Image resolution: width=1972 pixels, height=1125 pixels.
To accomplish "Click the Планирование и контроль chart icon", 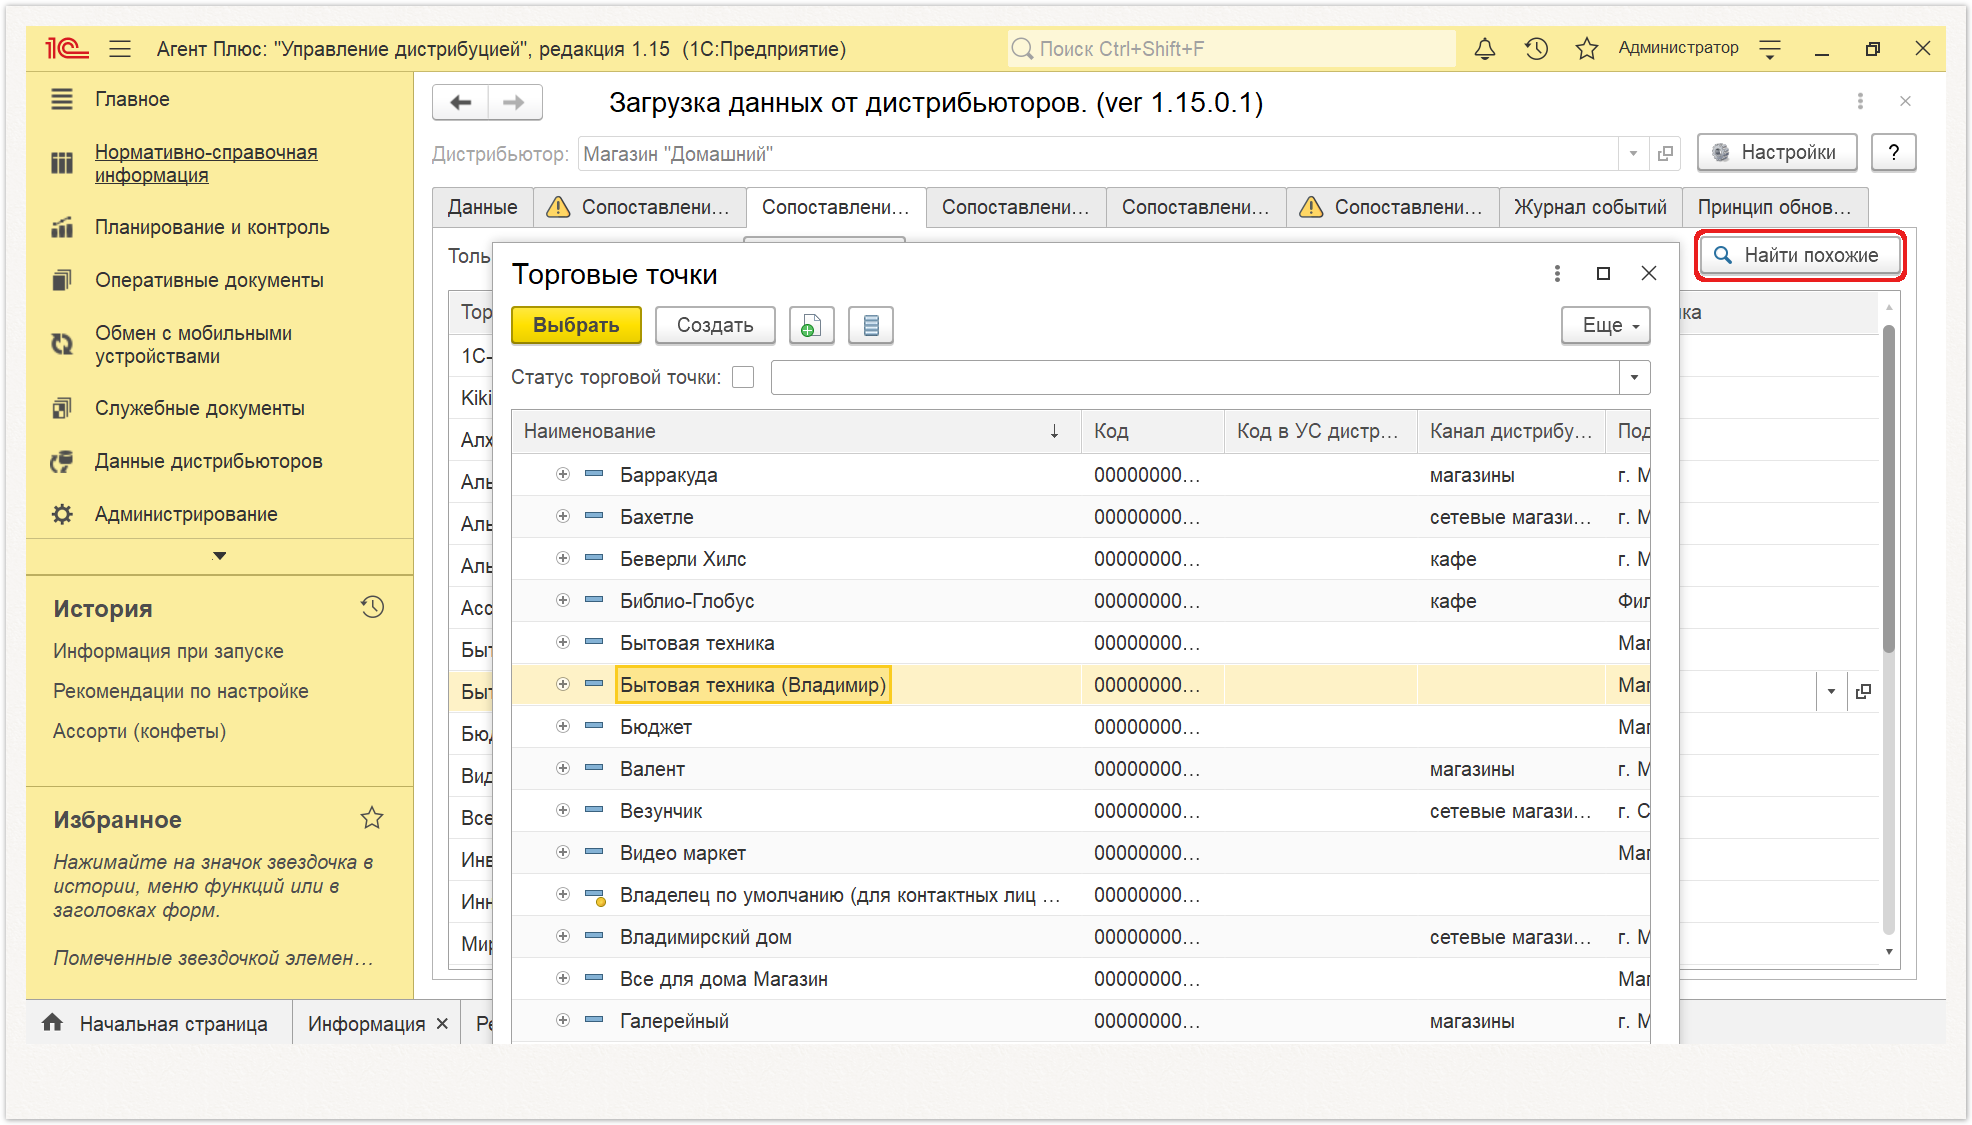I will (x=62, y=227).
